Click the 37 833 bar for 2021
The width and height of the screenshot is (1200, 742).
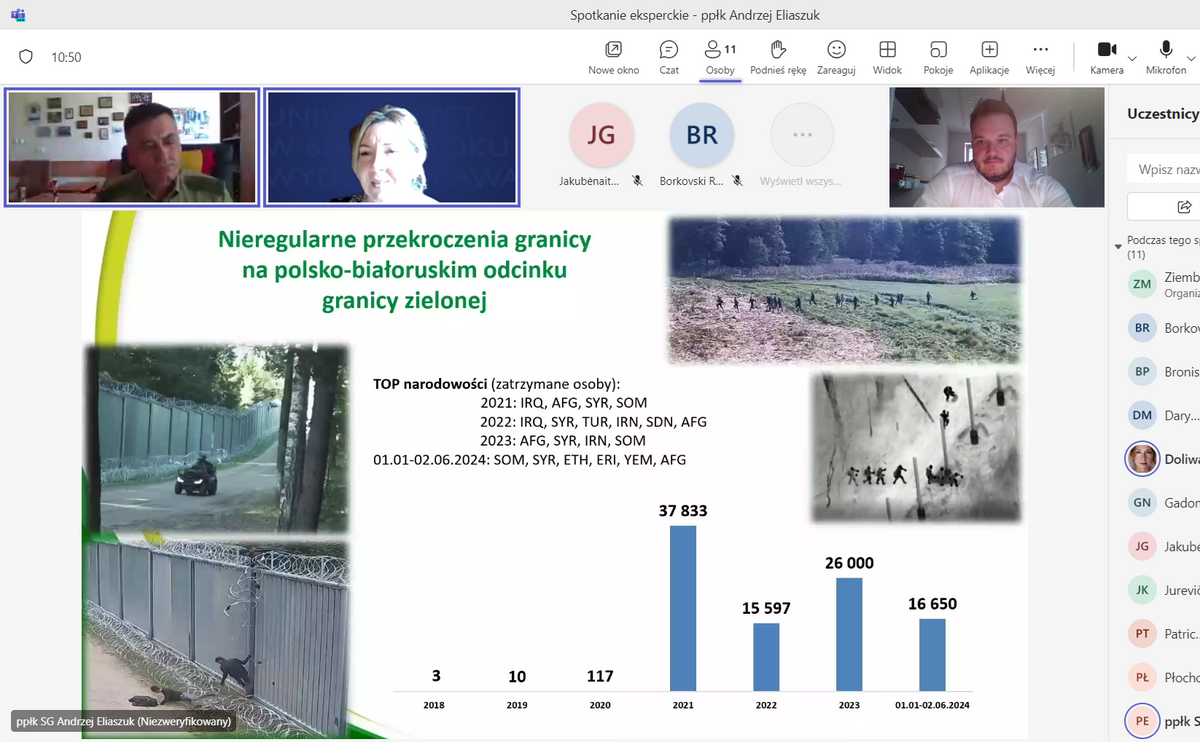pyautogui.click(x=683, y=608)
